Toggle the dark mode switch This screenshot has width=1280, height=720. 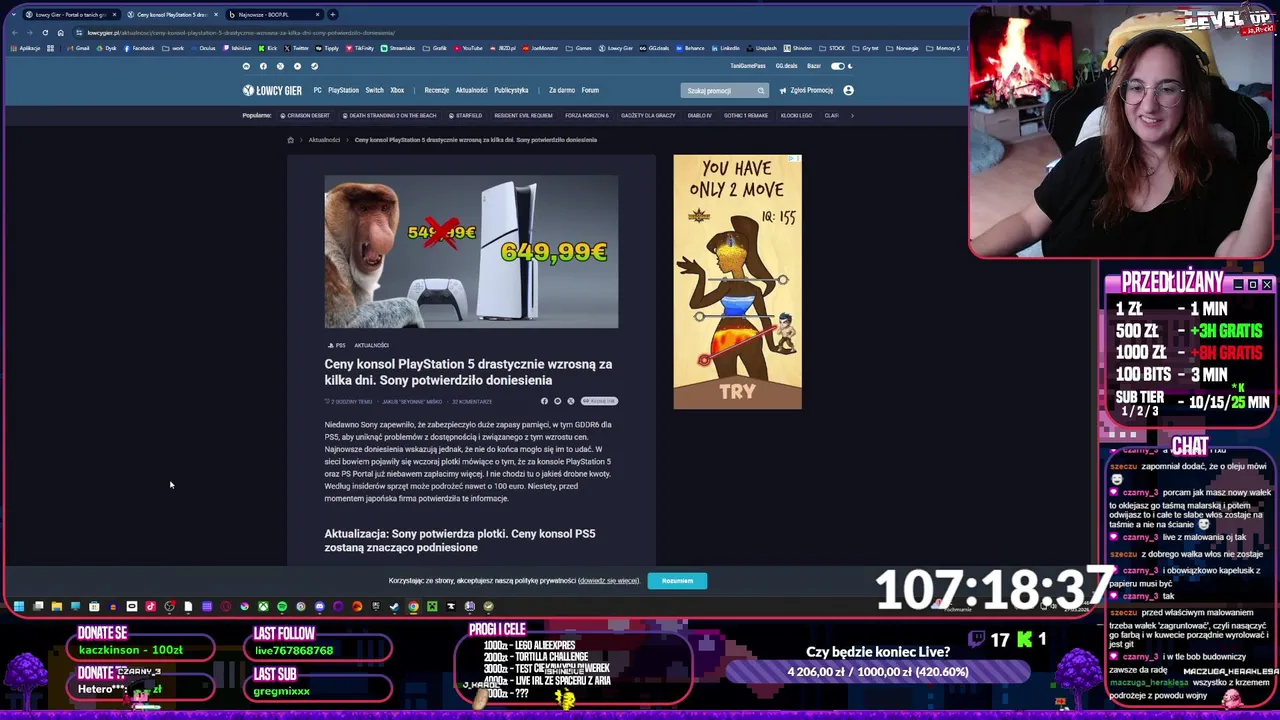[x=838, y=66]
